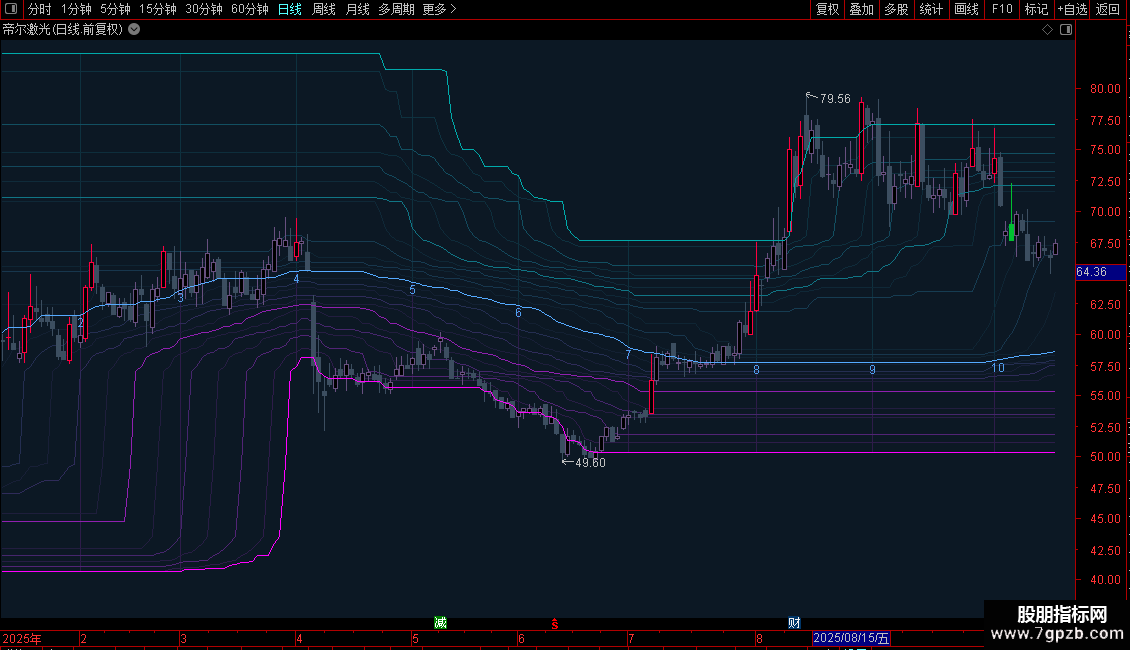Switch to the 60分钟 period tab

click(x=249, y=9)
